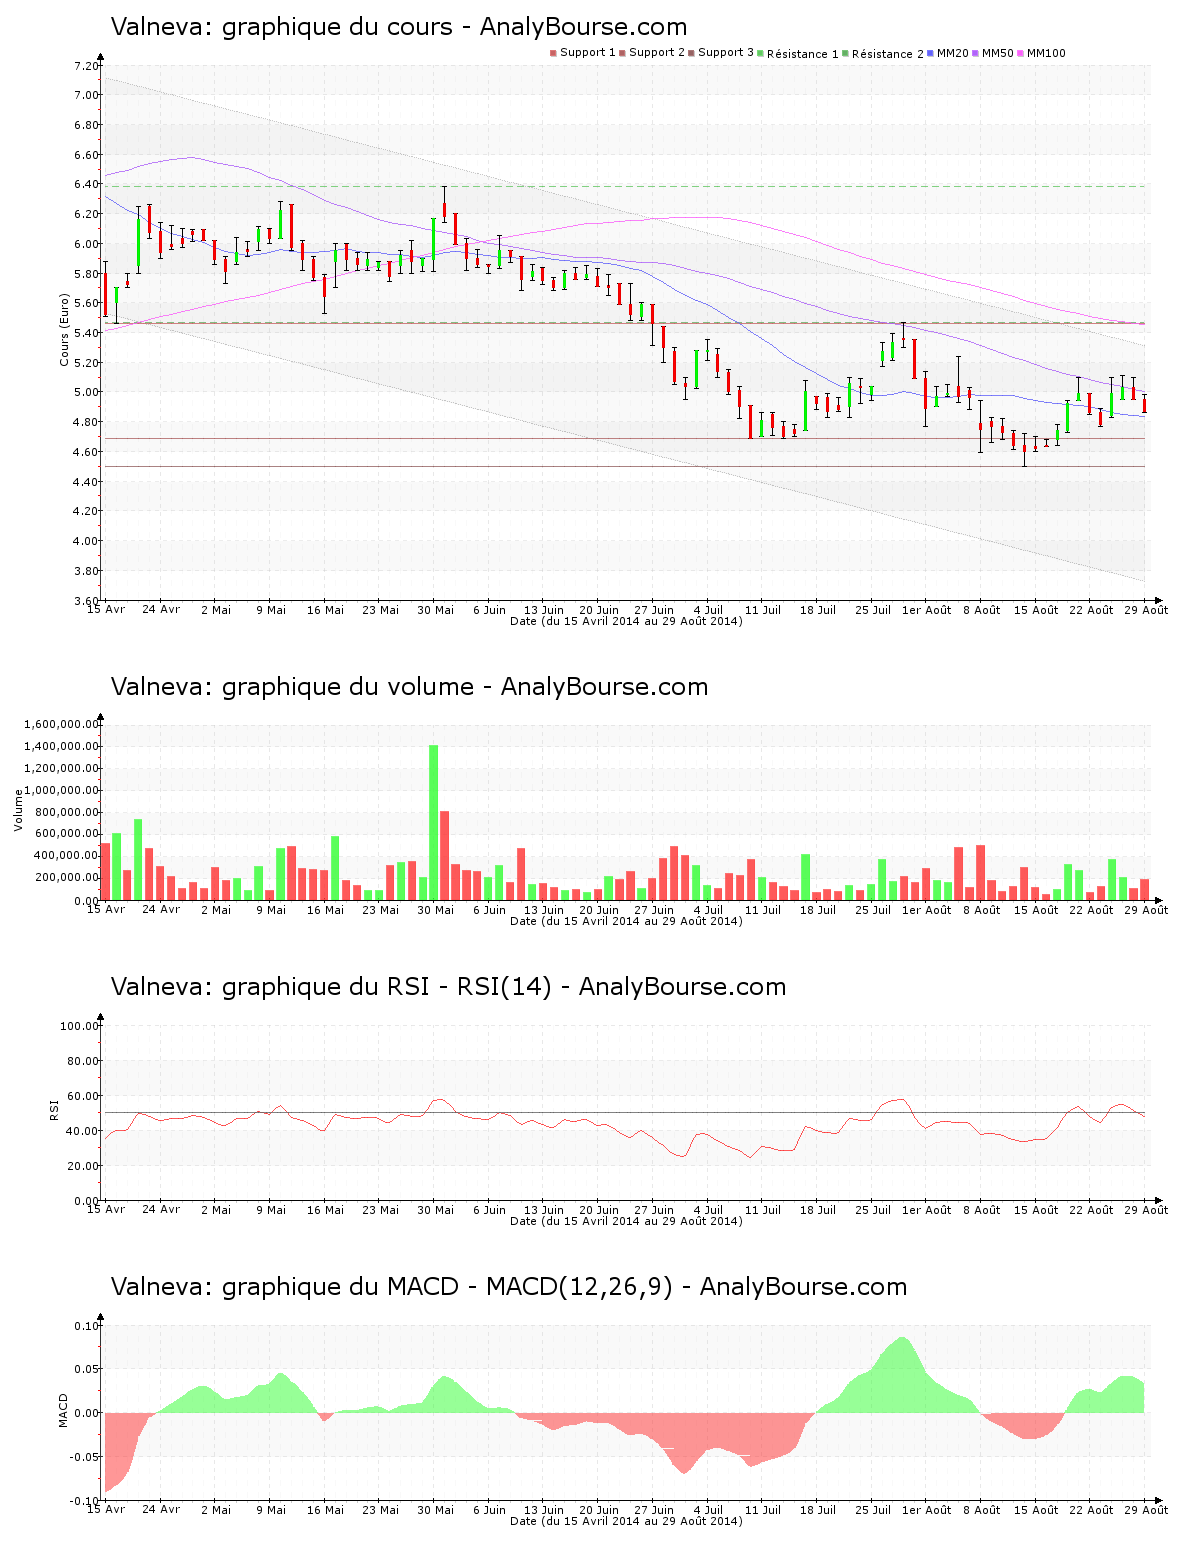The height and width of the screenshot is (1550, 1200).
Task: Click the date range caption under RSI chart
Action: pos(626,1221)
